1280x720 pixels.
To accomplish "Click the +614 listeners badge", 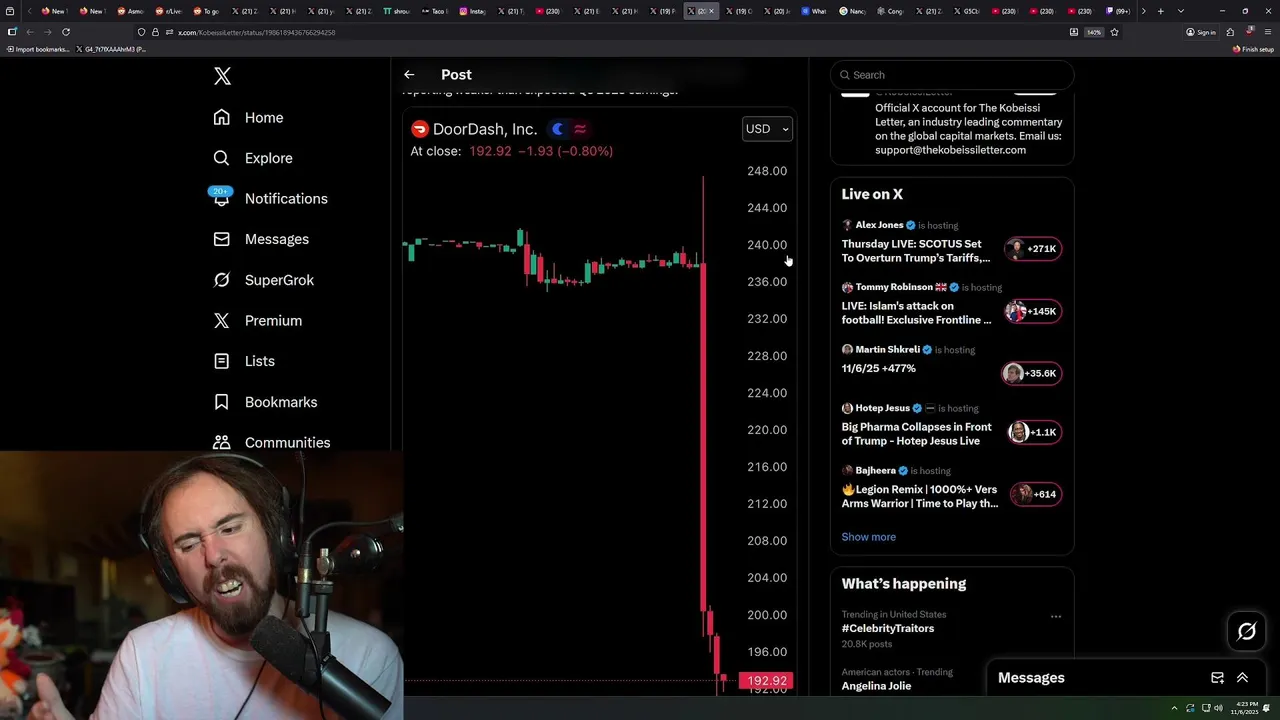I will [1036, 494].
